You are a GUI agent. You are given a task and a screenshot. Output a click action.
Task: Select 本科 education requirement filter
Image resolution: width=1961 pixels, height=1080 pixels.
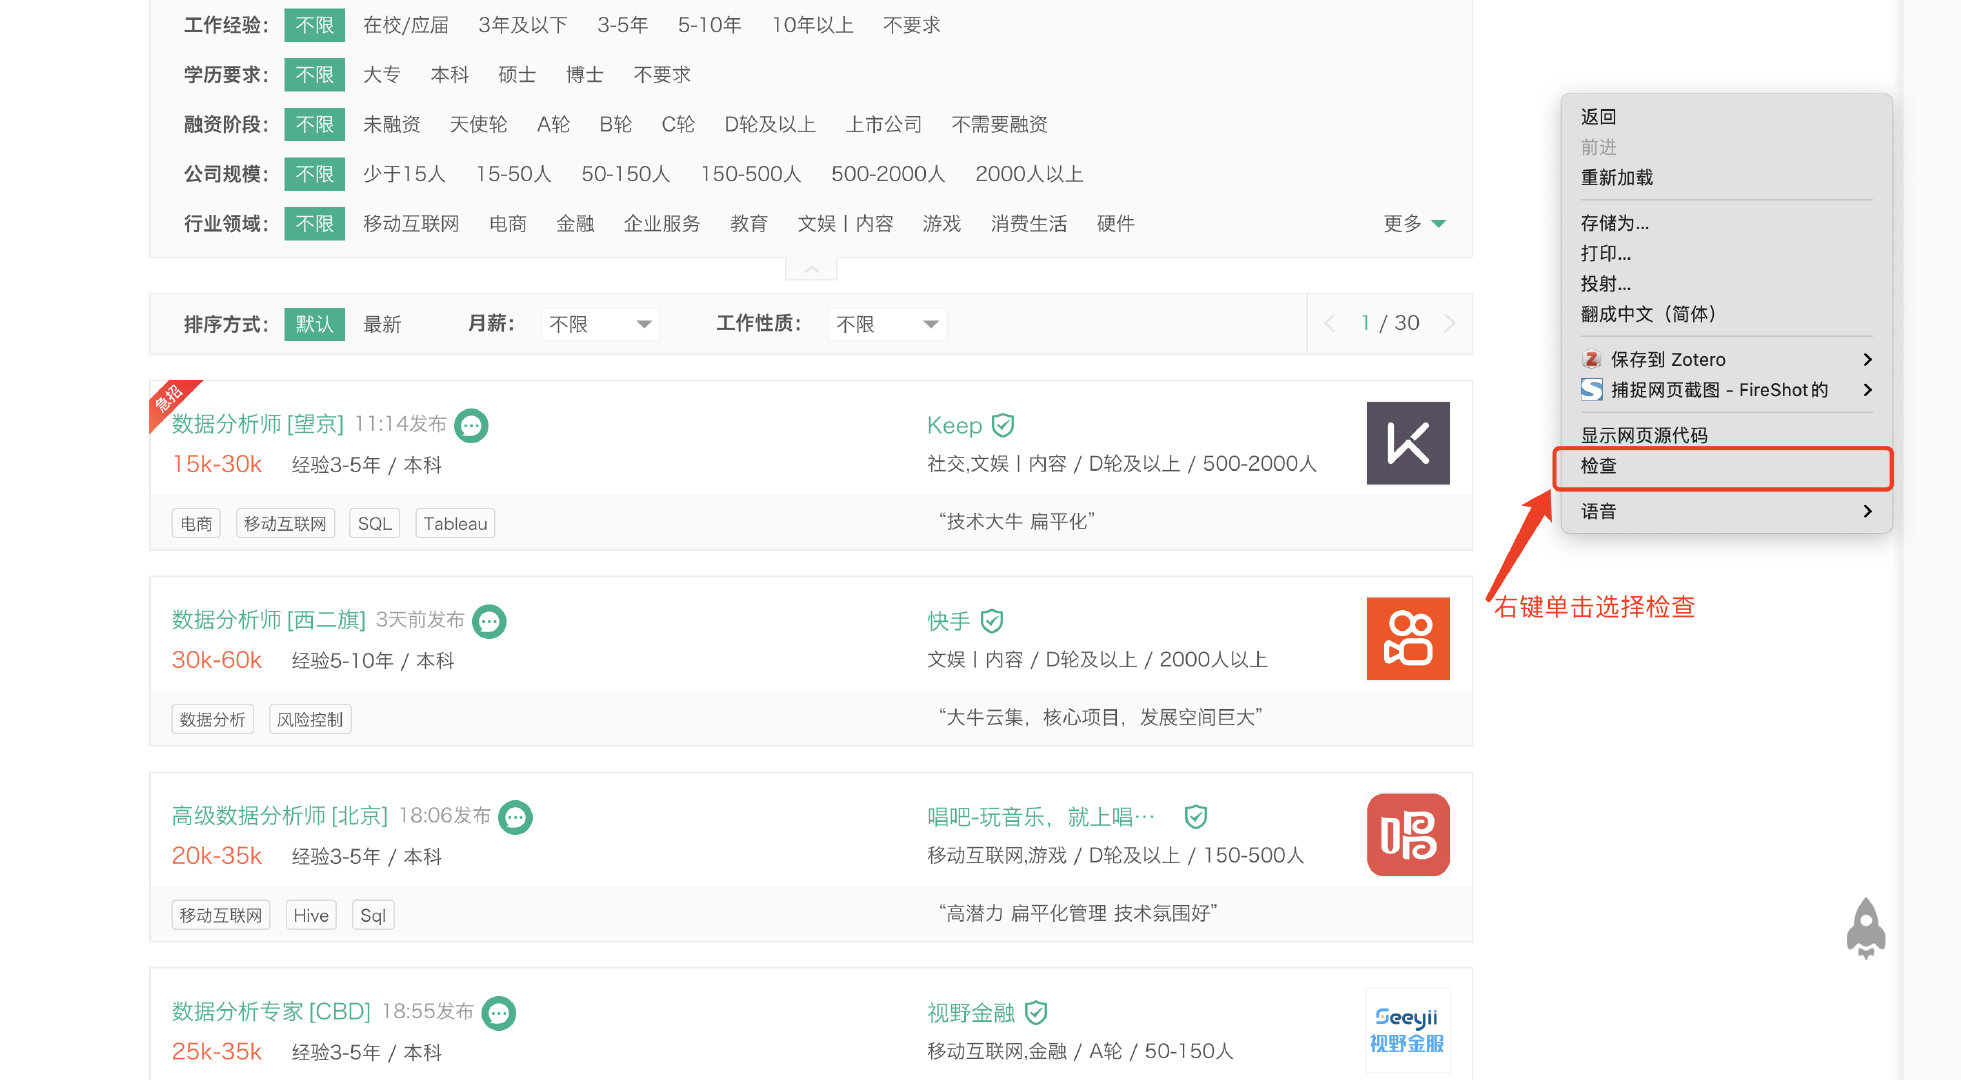449,75
